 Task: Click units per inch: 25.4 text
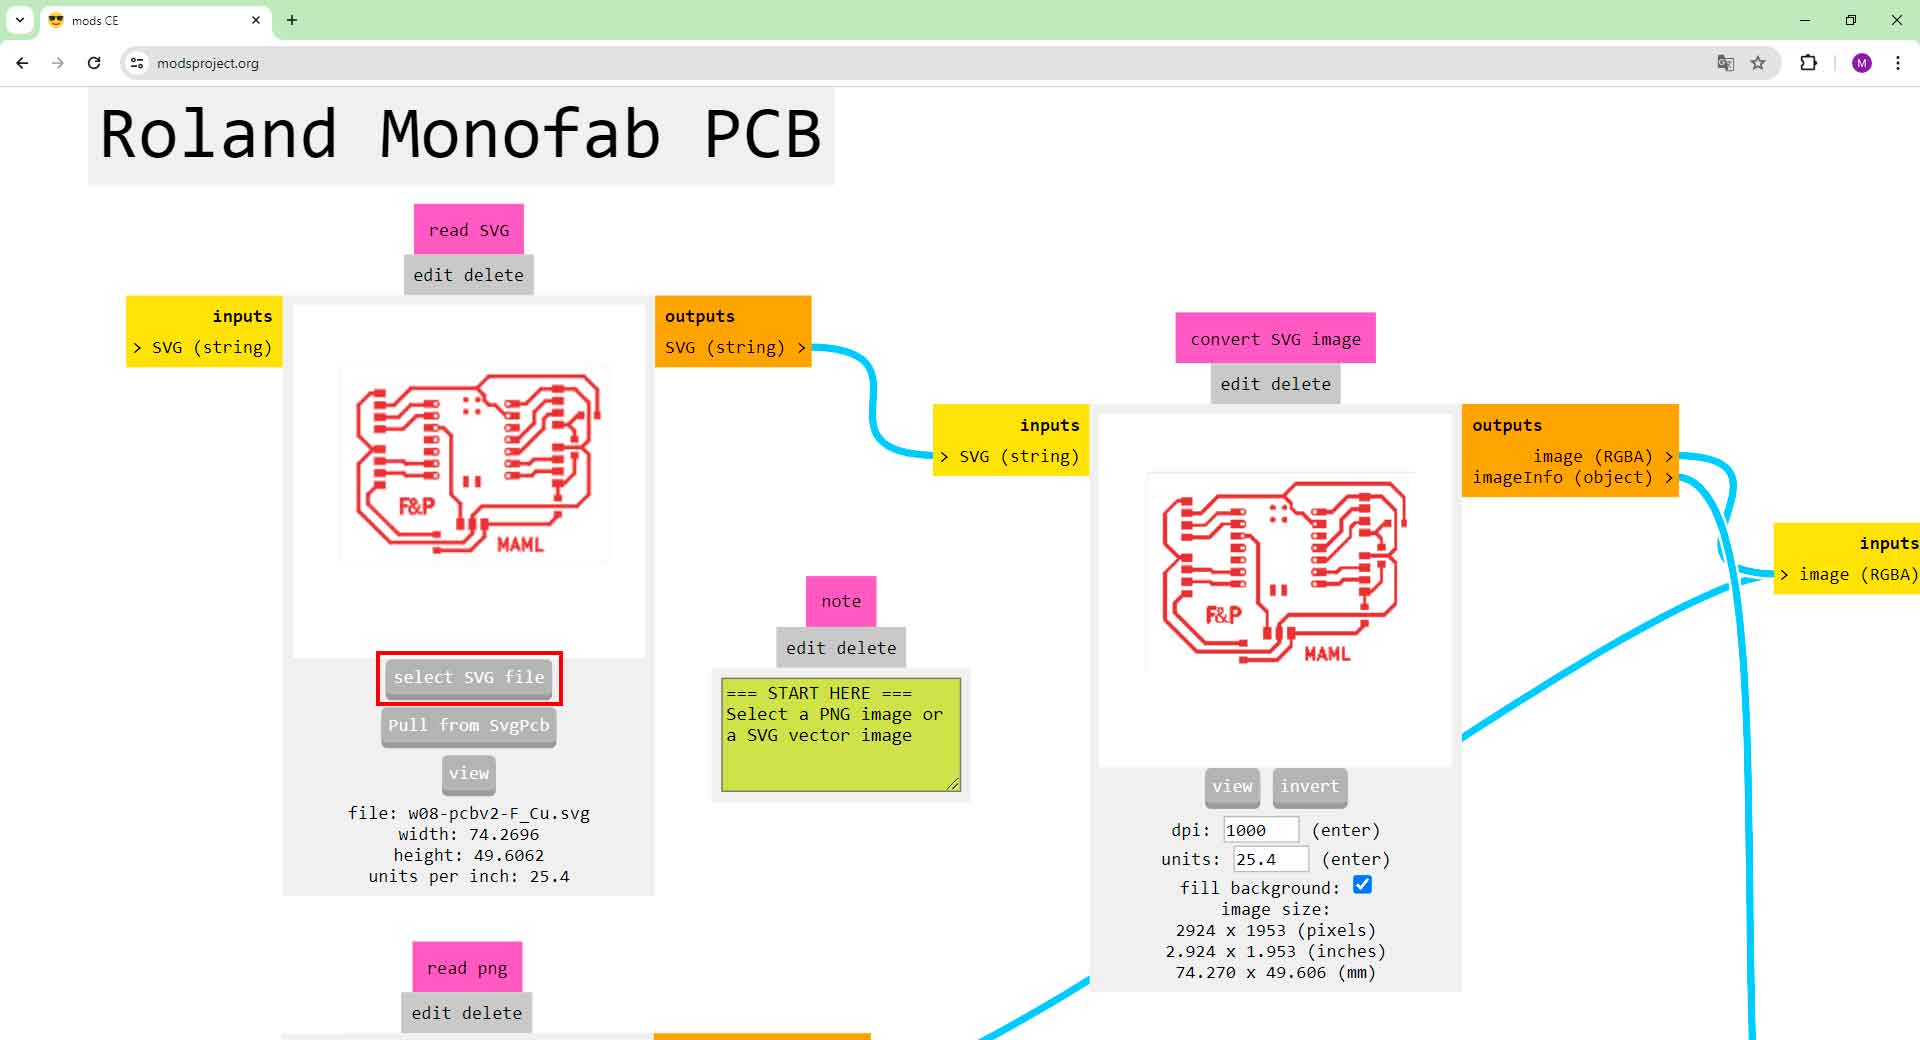469,876
